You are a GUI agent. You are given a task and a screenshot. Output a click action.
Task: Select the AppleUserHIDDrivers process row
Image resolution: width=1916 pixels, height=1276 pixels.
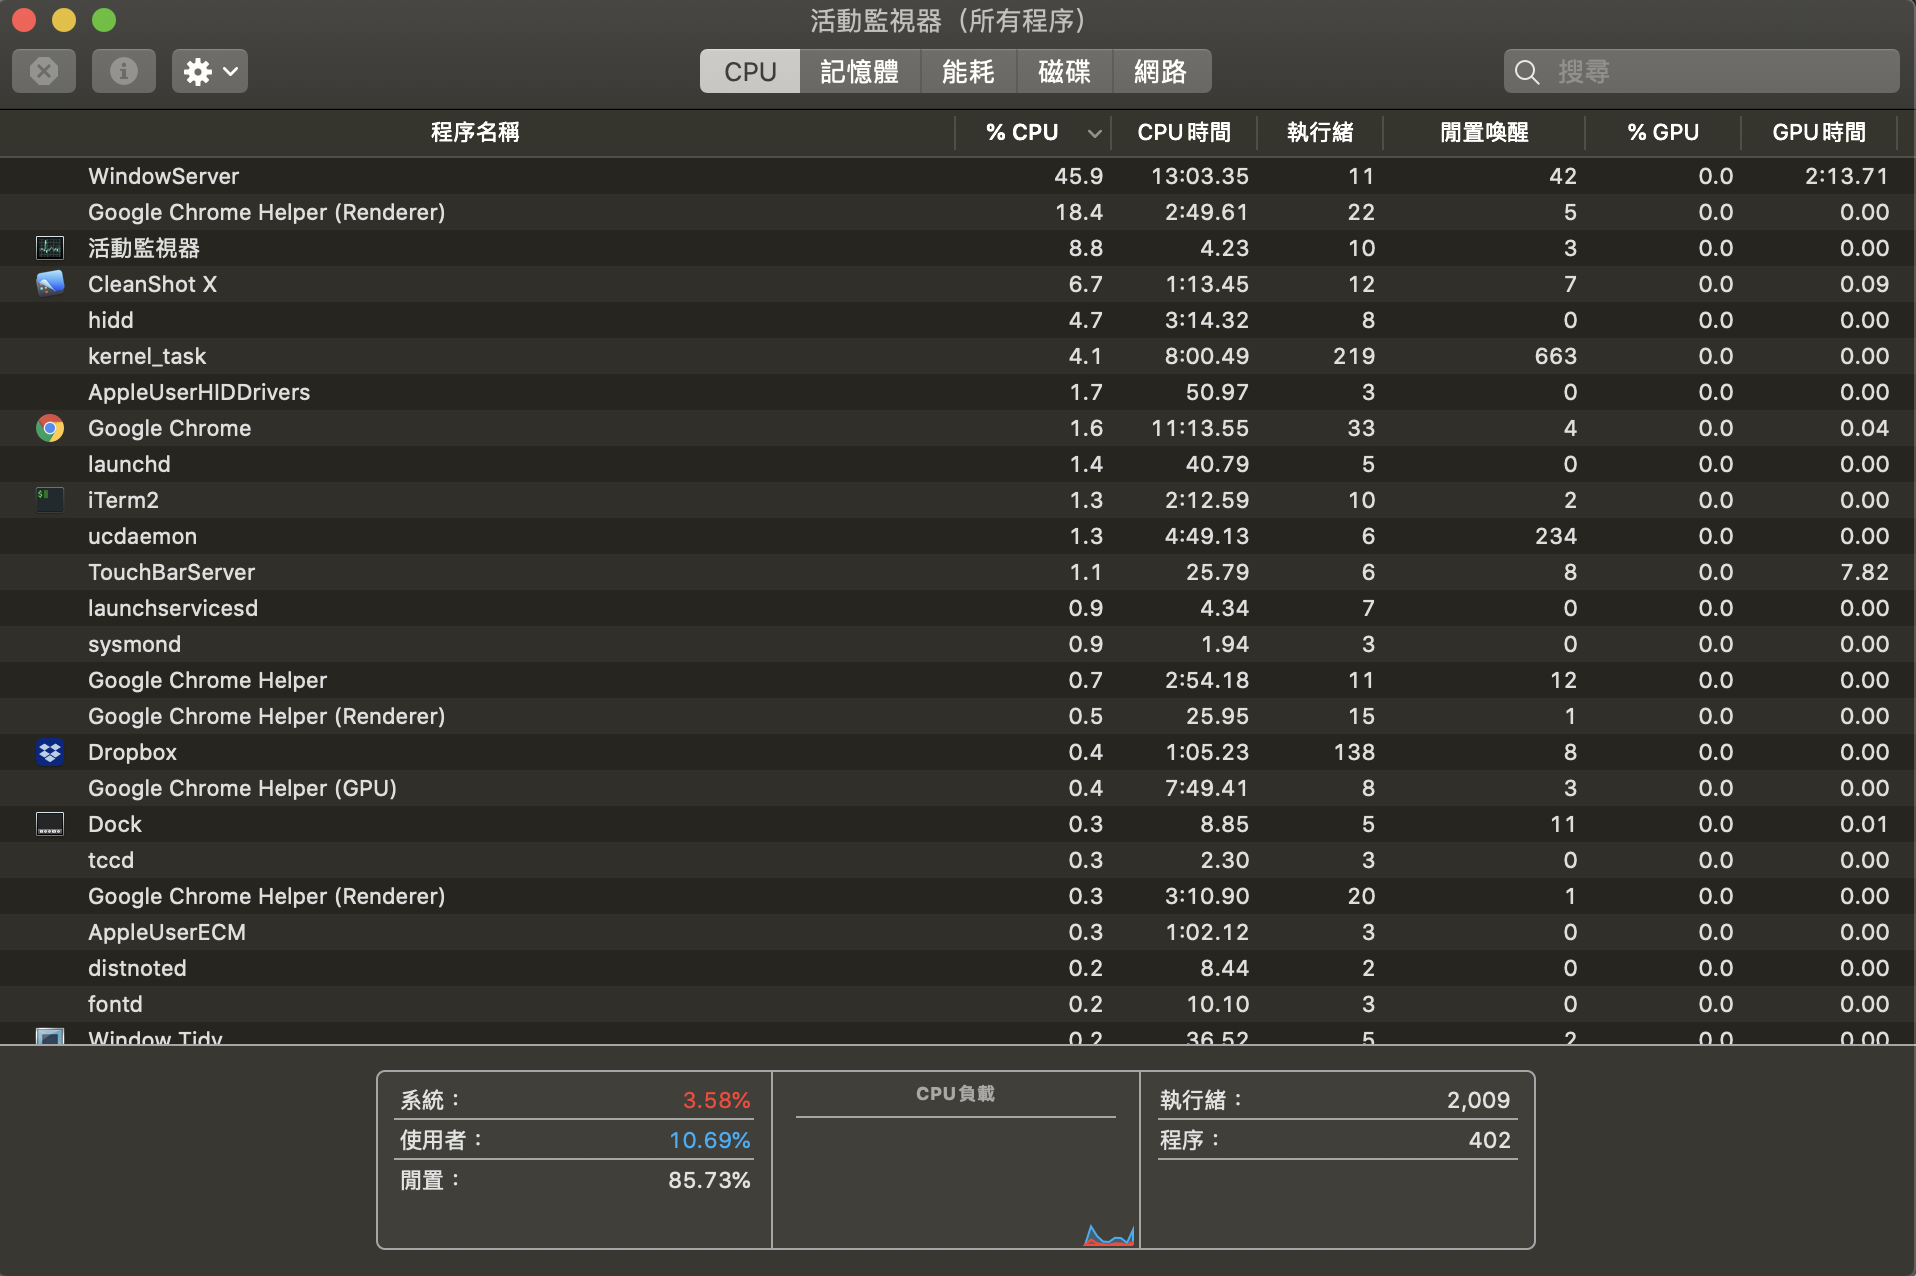click(958, 392)
